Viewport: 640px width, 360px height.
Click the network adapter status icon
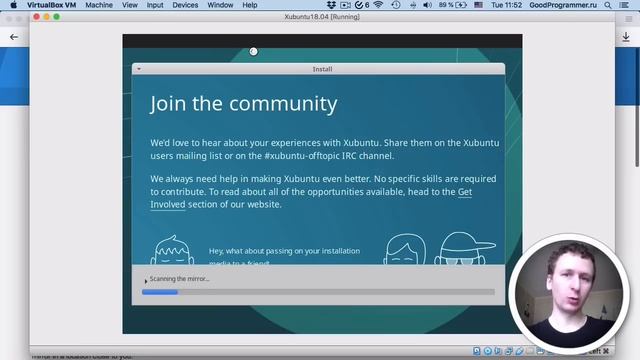pyautogui.click(x=509, y=351)
